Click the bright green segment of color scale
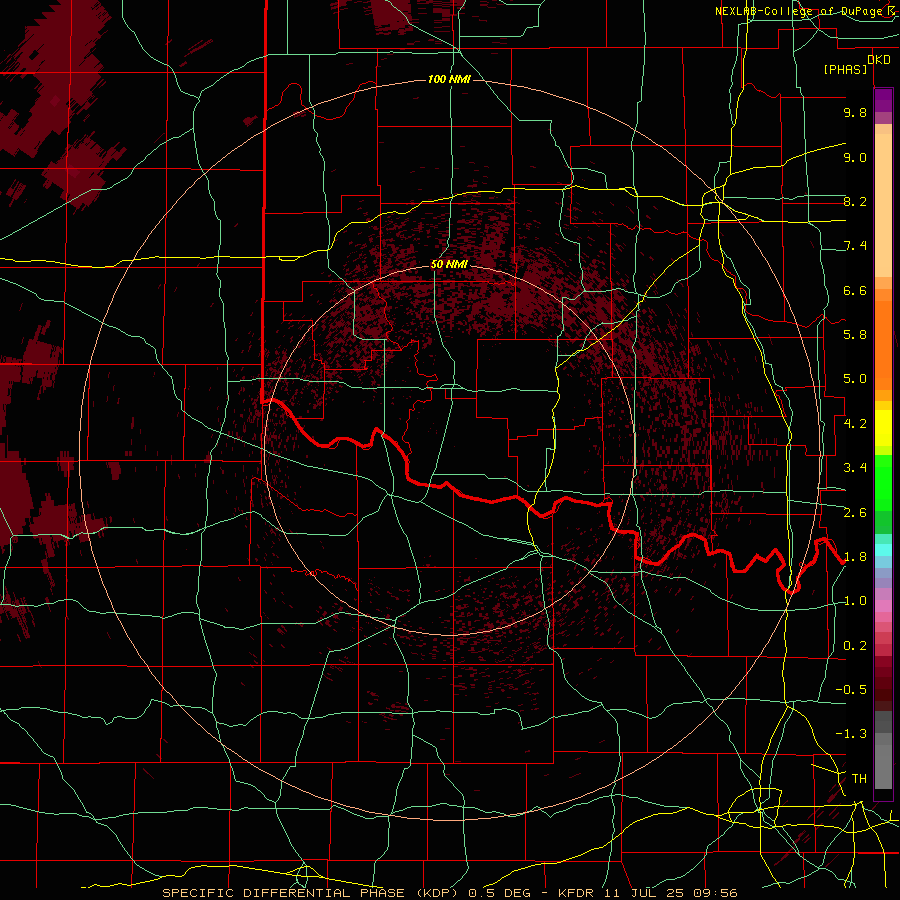Viewport: 900px width, 900px height. (x=883, y=482)
